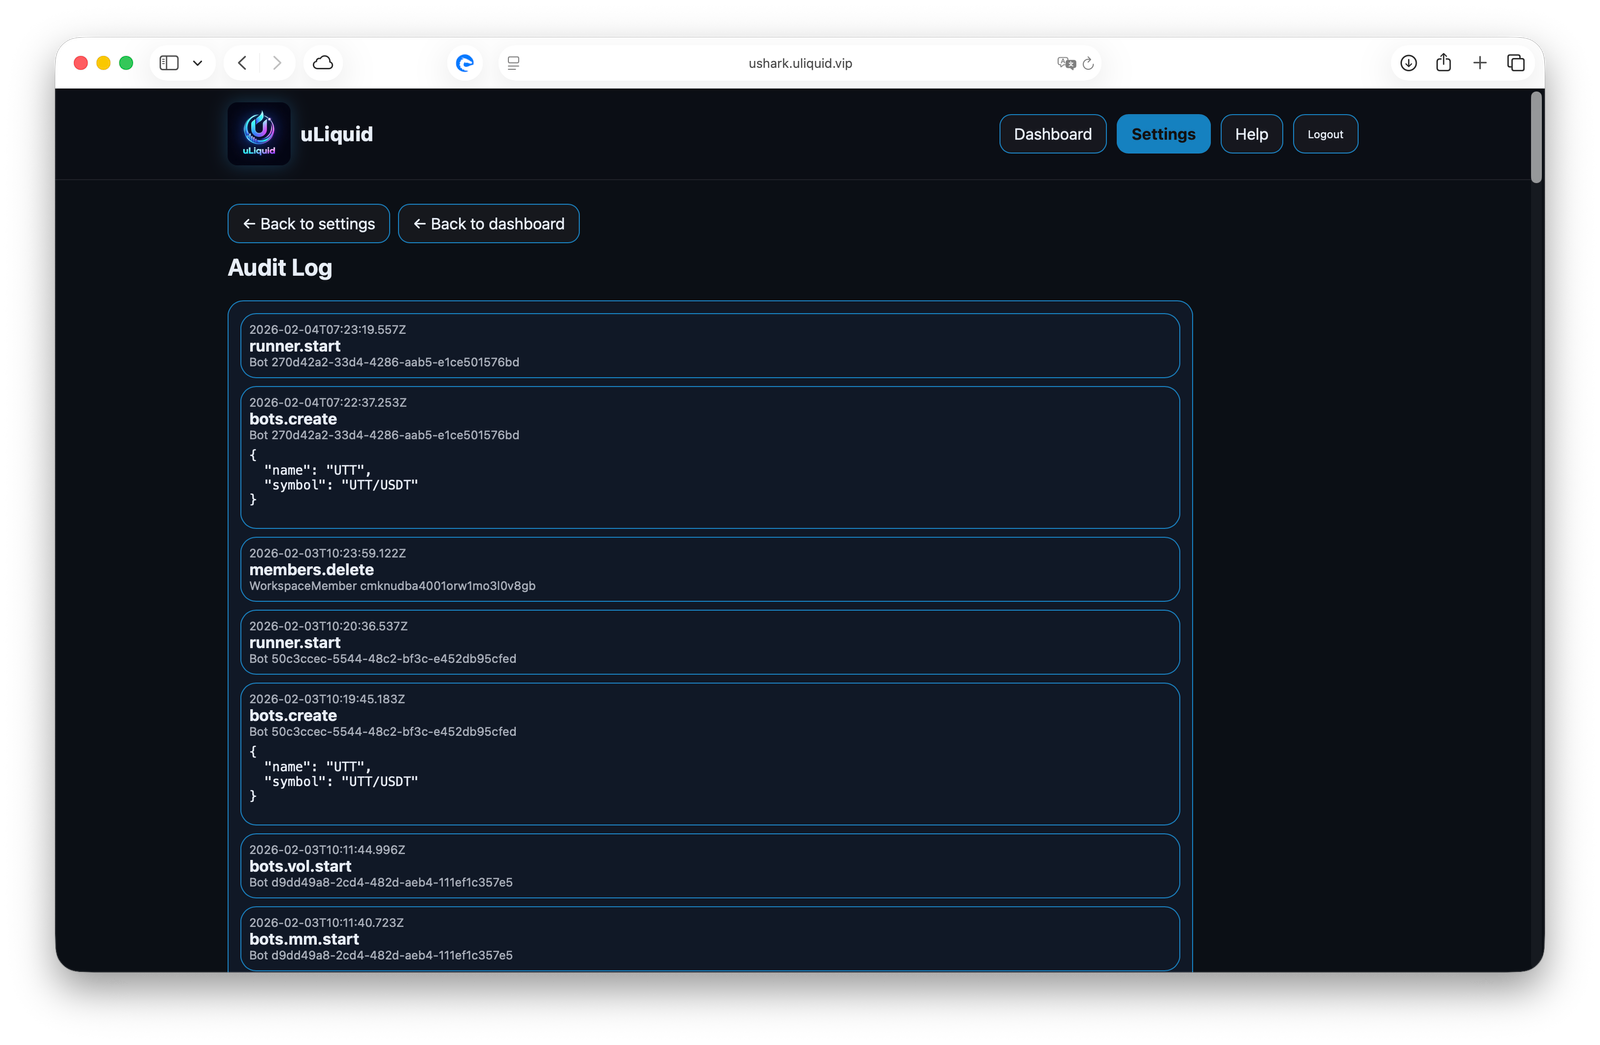Click the uLiquid logo in the header
1600x1045 pixels.
coord(258,133)
